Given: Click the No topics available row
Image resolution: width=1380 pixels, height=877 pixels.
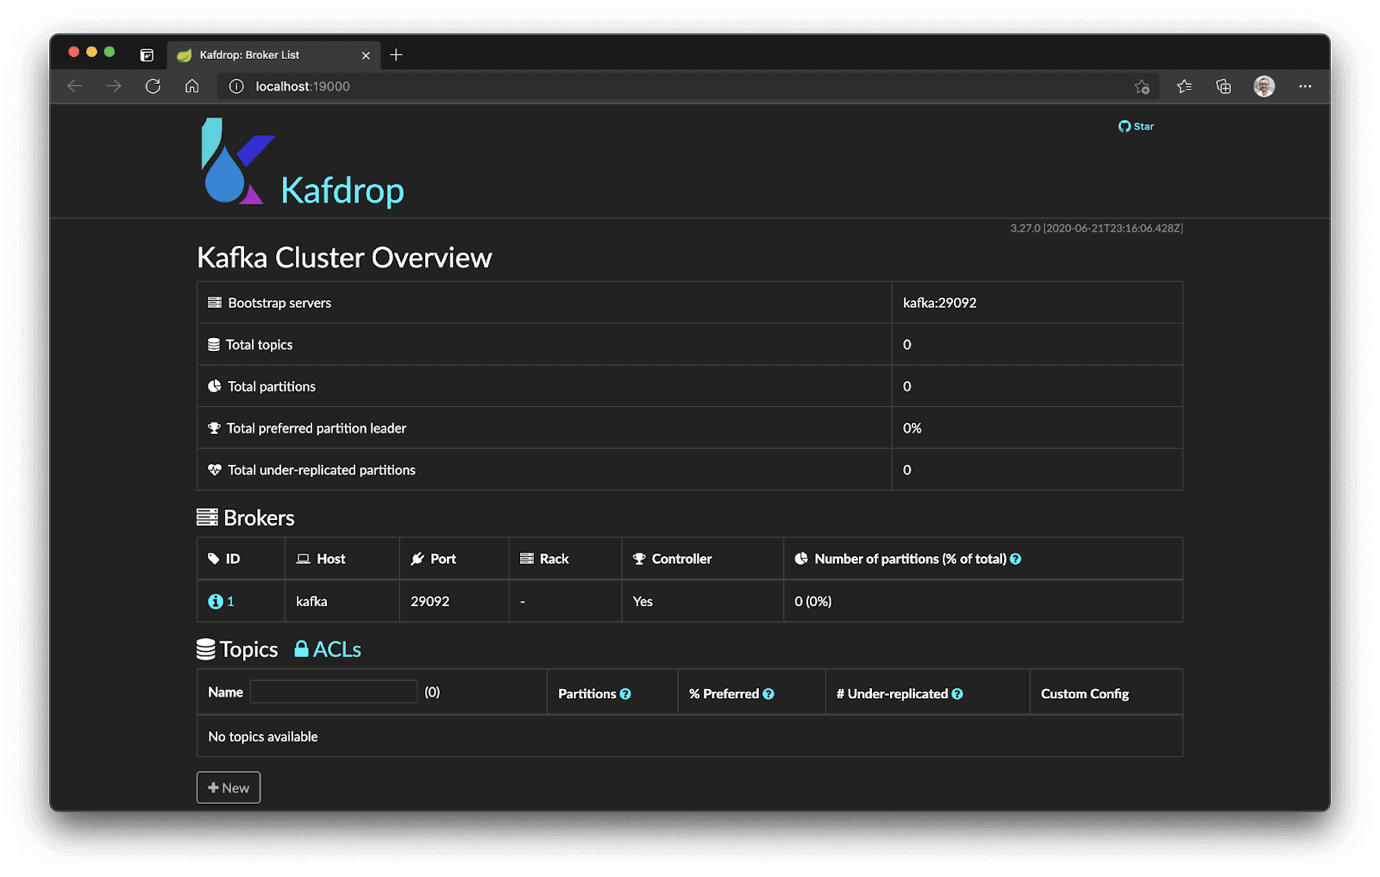Looking at the screenshot, I should [690, 736].
